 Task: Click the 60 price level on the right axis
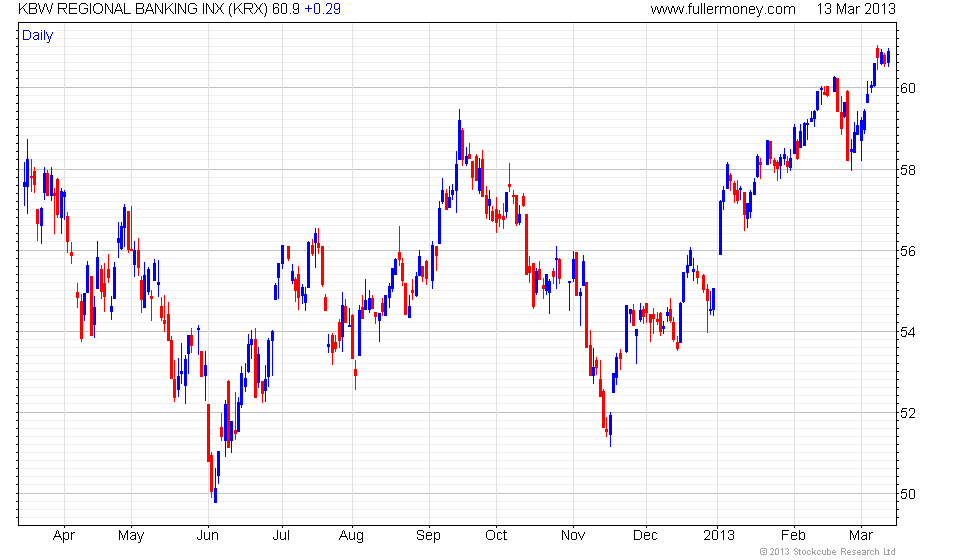tap(907, 88)
